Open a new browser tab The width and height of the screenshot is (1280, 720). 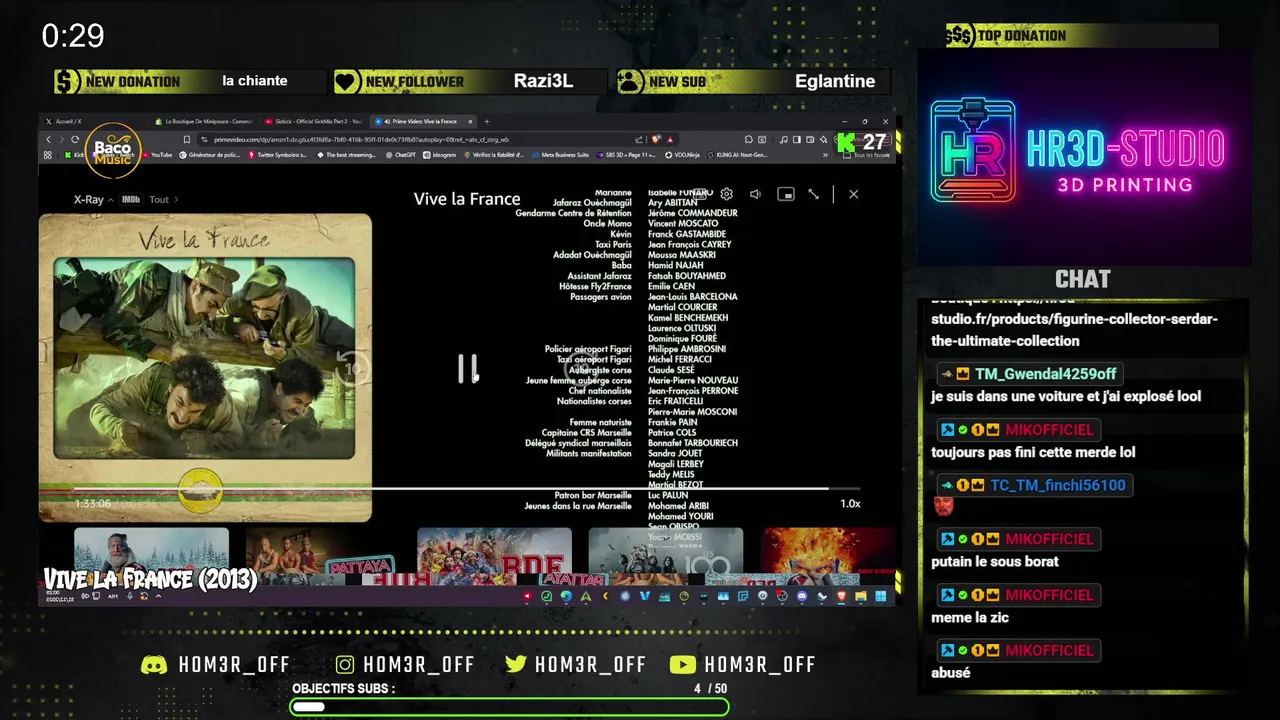(x=487, y=121)
